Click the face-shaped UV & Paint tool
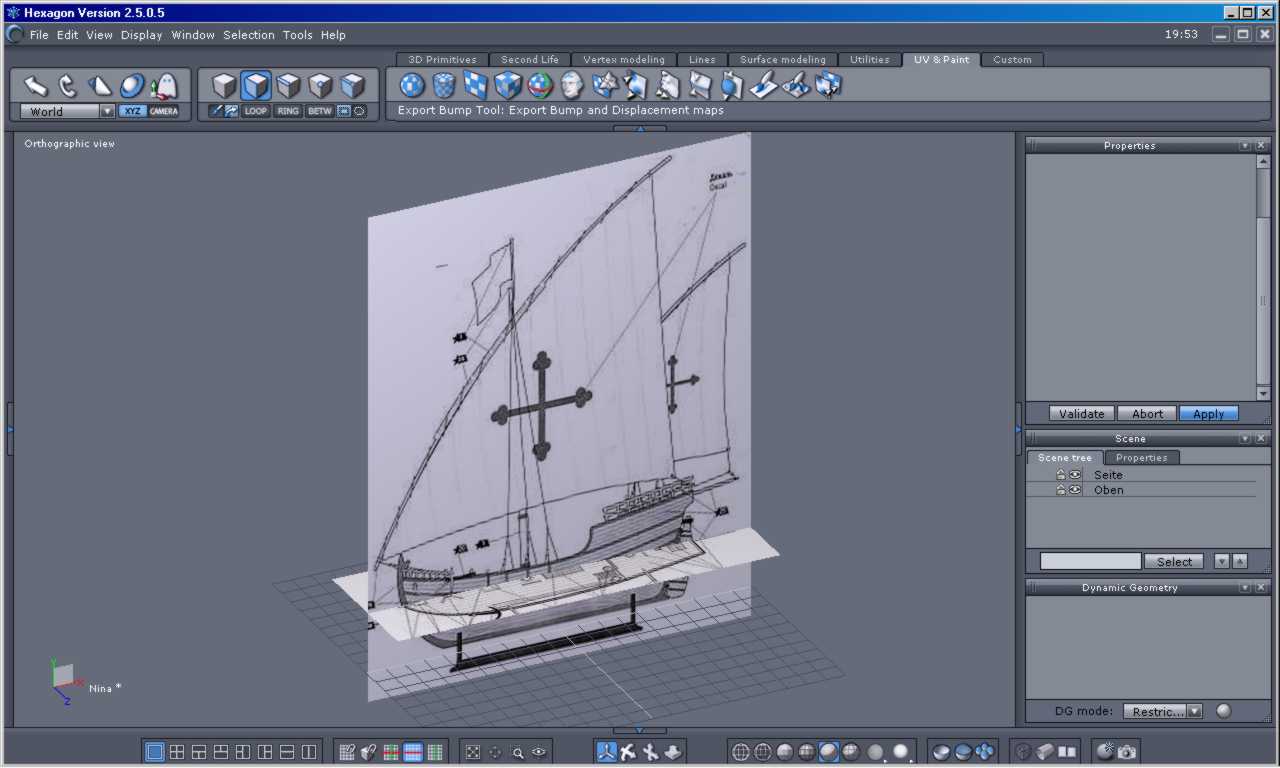 572,86
